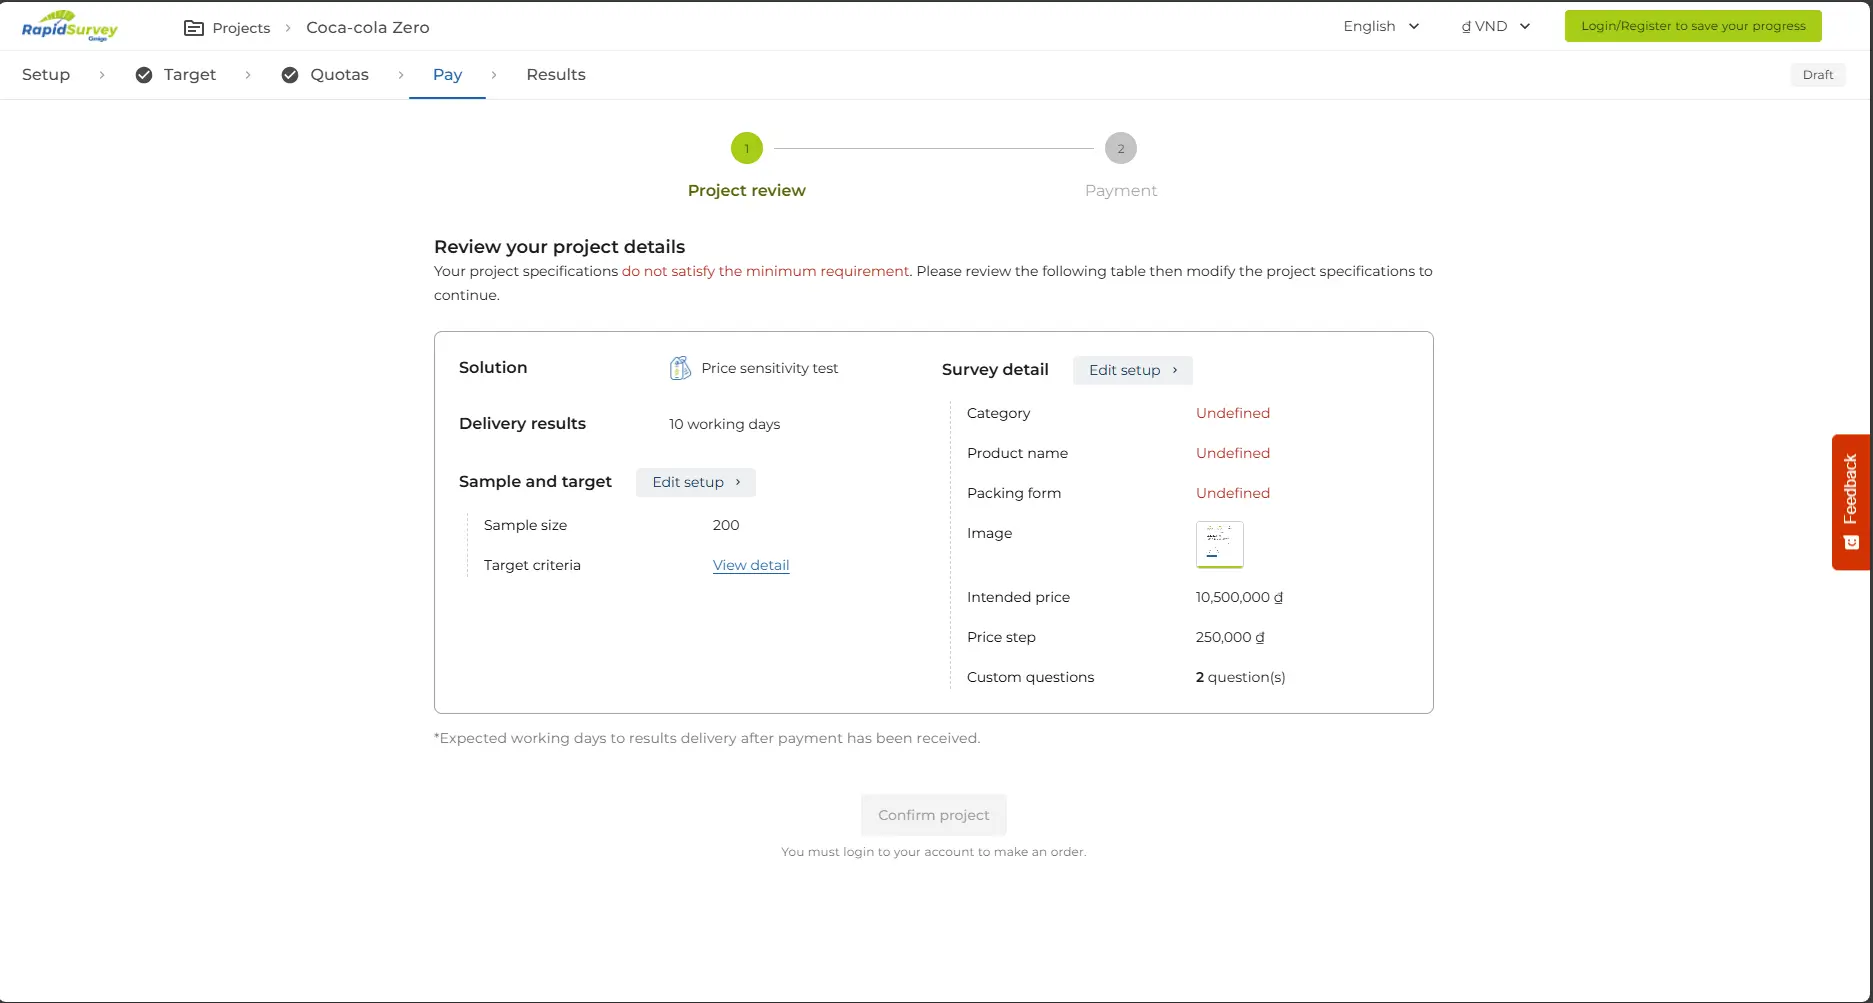
Task: Open the VND currency dropdown
Action: (x=1495, y=26)
